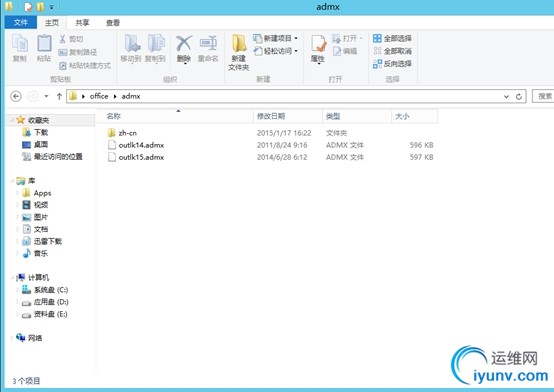Choose Copy path in the clipboard group
Image resolution: width=554 pixels, height=392 pixels.
78,52
